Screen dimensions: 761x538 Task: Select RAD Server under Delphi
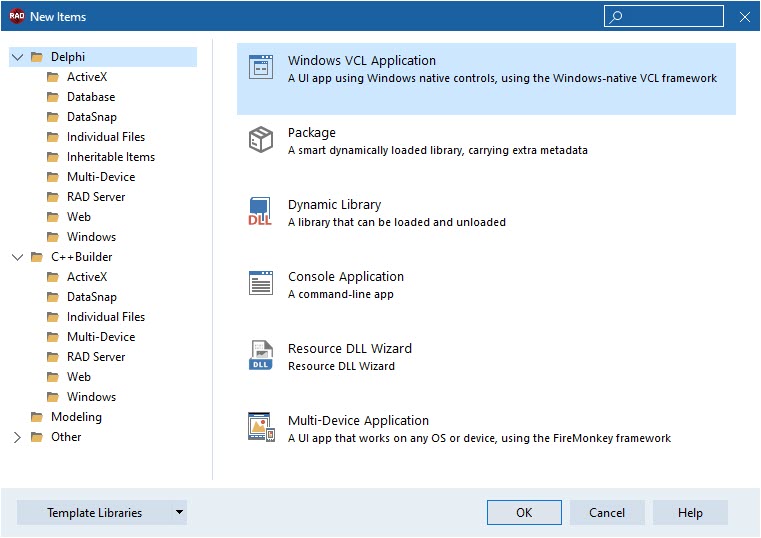[96, 197]
